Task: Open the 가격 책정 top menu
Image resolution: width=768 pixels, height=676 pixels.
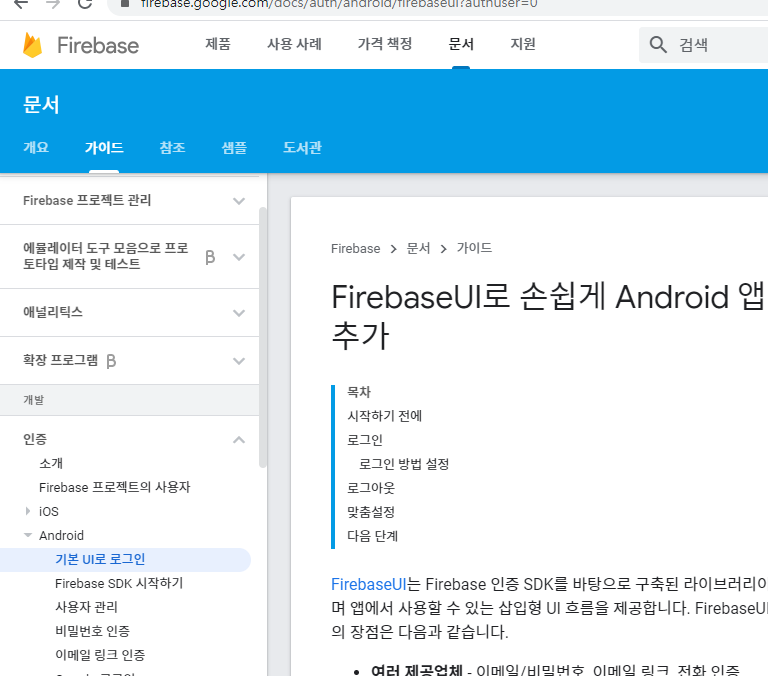Action: 384,44
